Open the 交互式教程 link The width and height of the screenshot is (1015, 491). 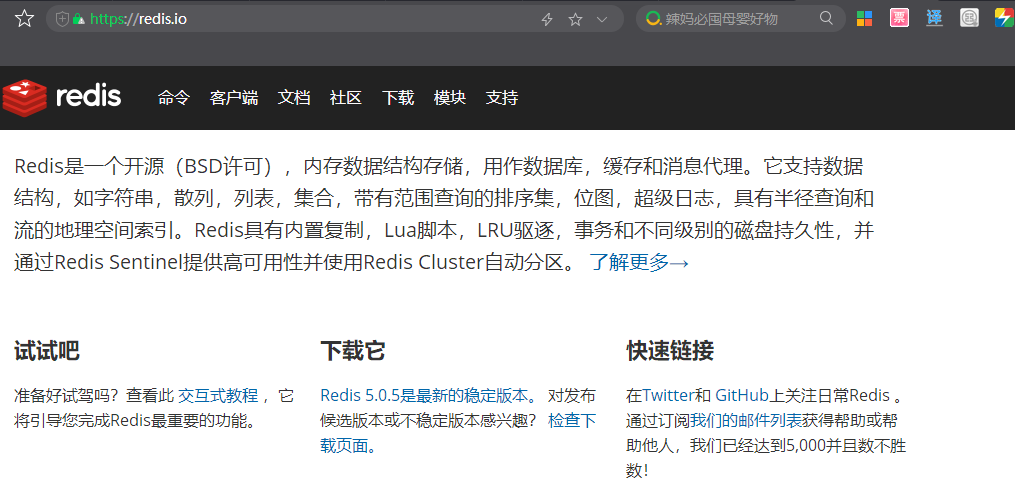(218, 395)
